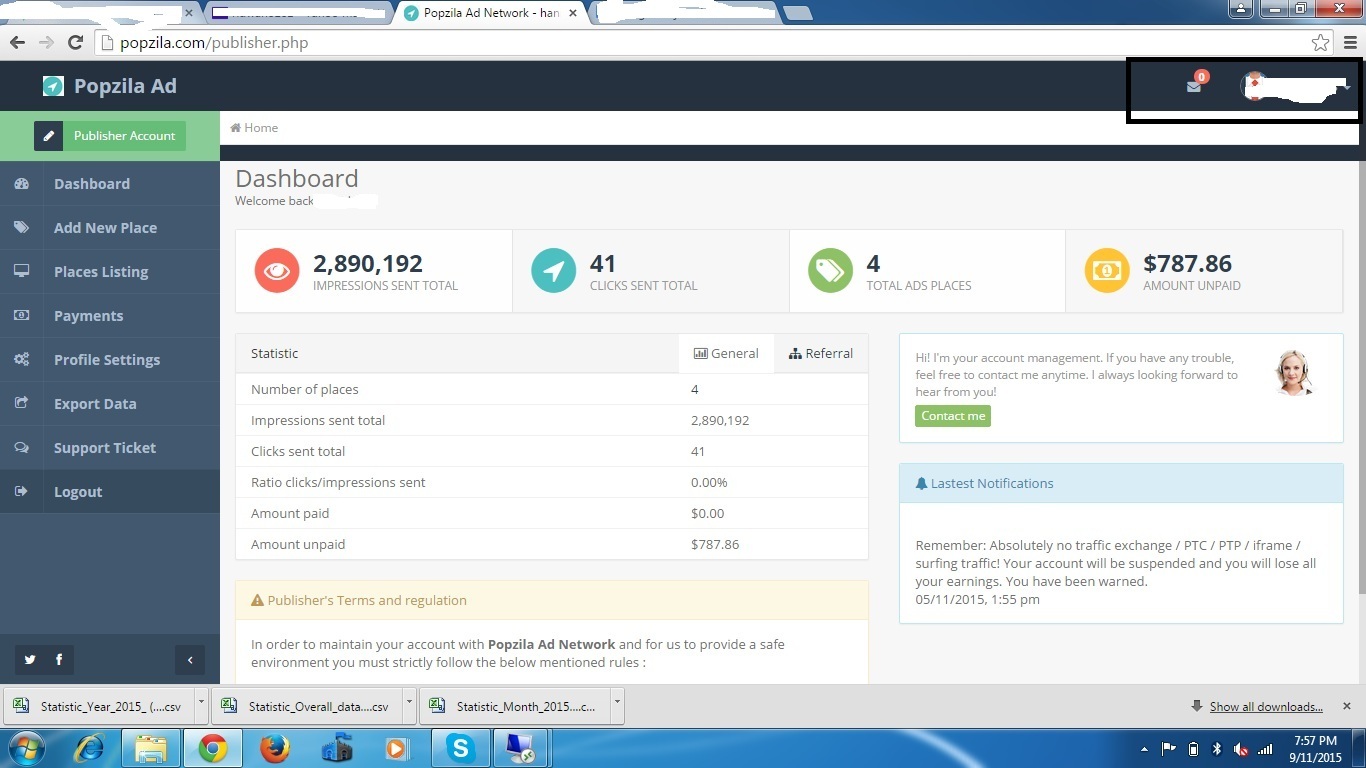The image size is (1366, 768).
Task: Open the Support Ticket section
Action: (x=110, y=448)
